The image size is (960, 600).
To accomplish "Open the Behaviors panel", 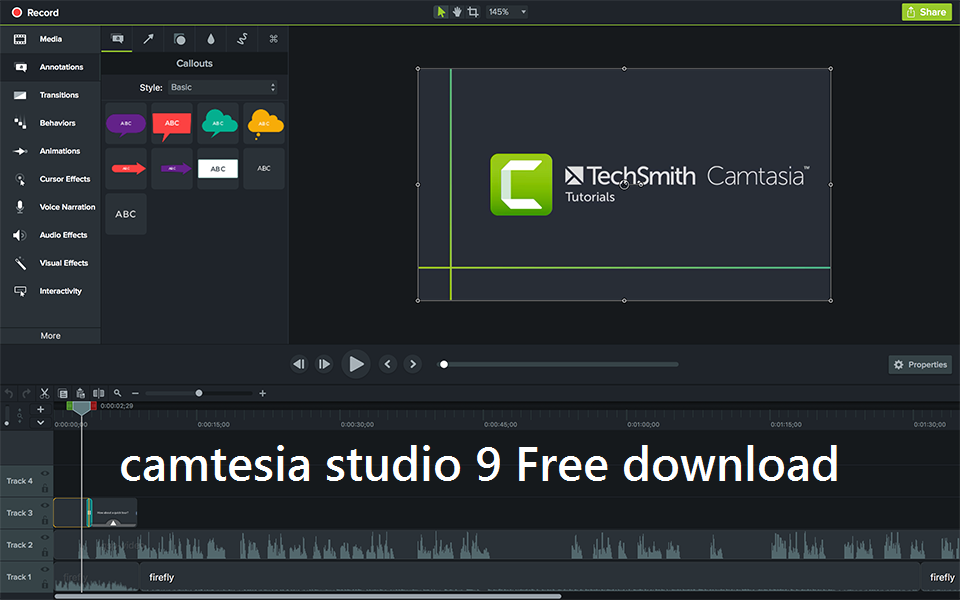I will click(50, 123).
